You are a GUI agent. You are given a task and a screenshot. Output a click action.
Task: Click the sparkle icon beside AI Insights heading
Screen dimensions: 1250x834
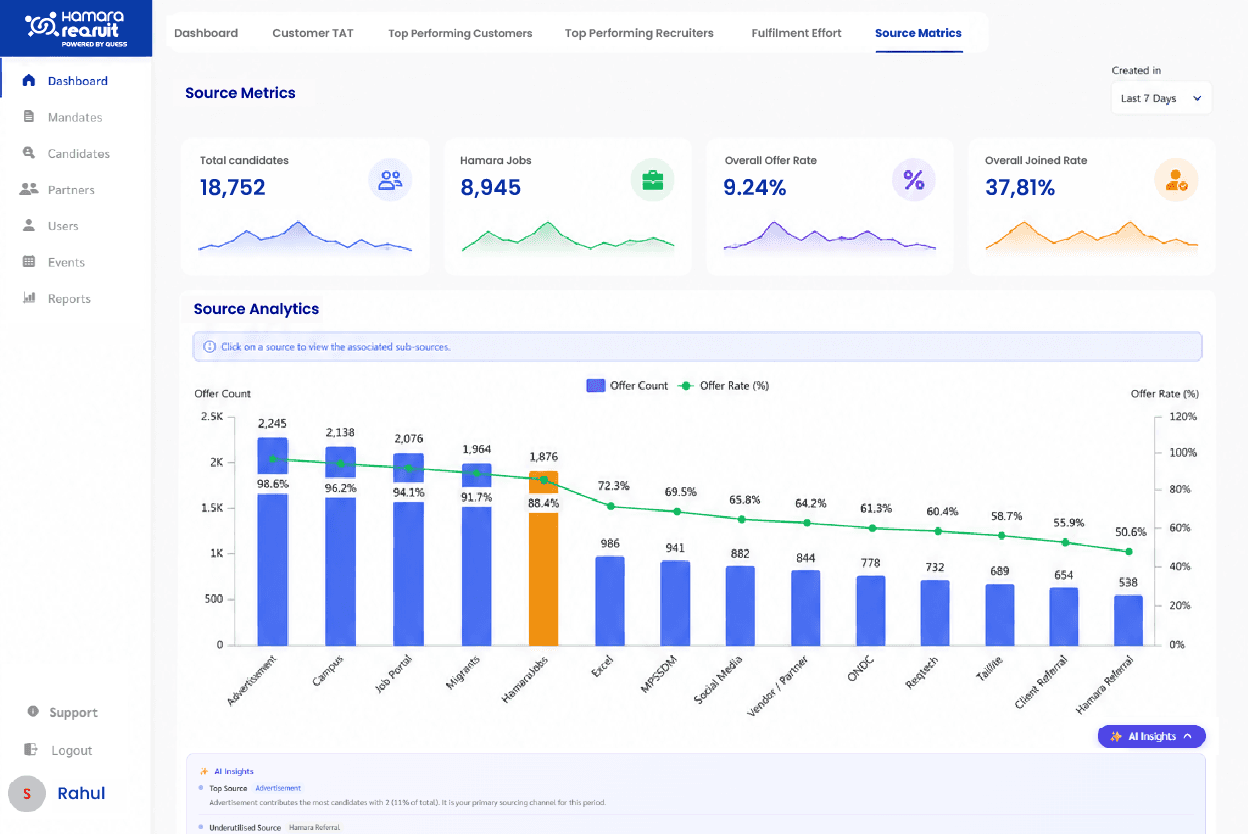click(x=204, y=771)
